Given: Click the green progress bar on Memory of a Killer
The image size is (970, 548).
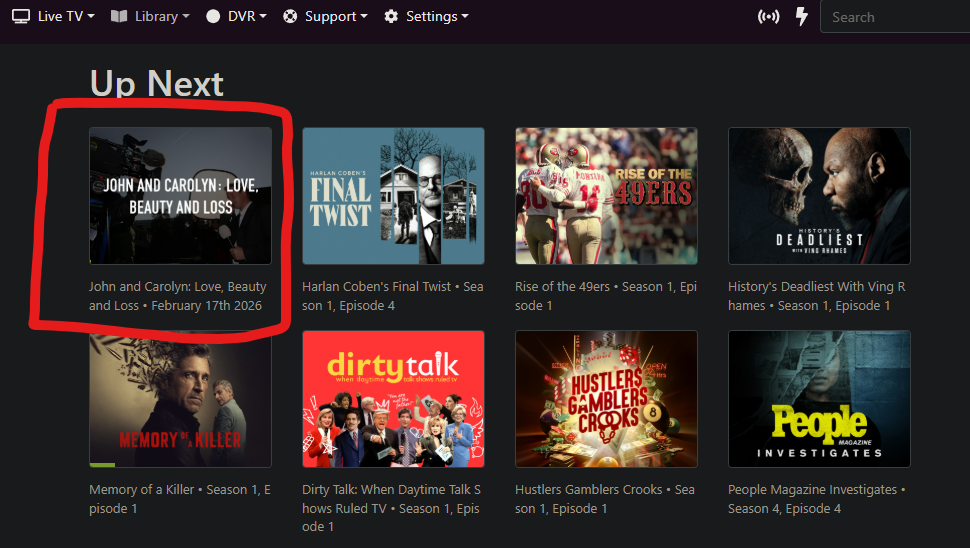Looking at the screenshot, I should pos(102,465).
